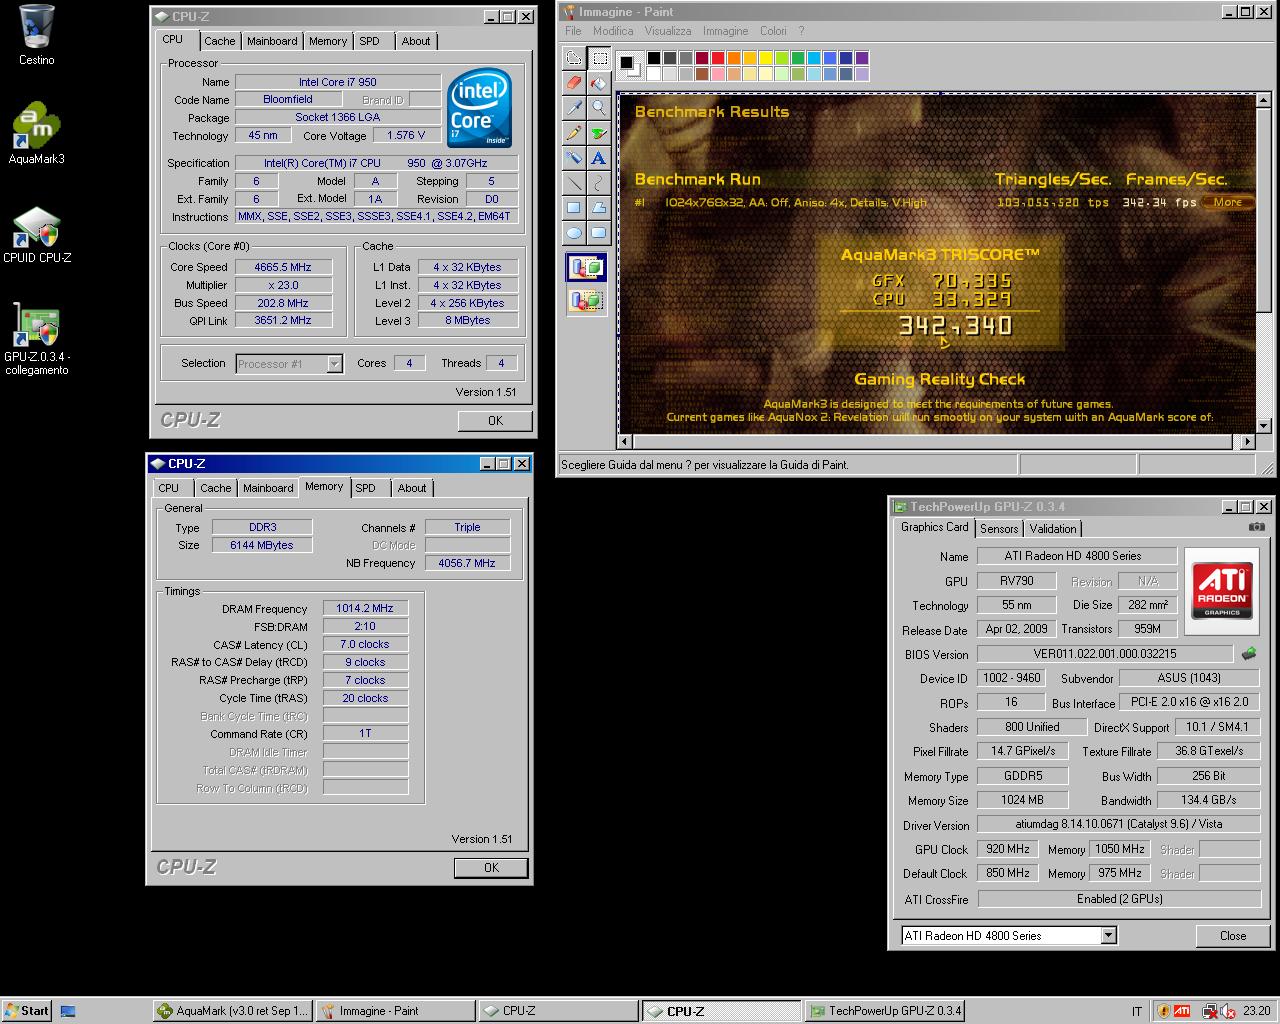Click the Driver Version field in GPU-Z

click(x=1118, y=824)
